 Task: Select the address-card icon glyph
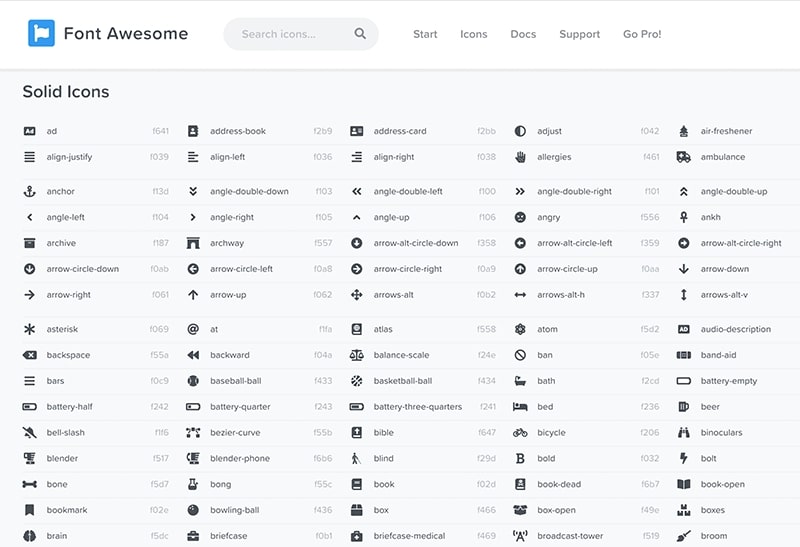[357, 131]
